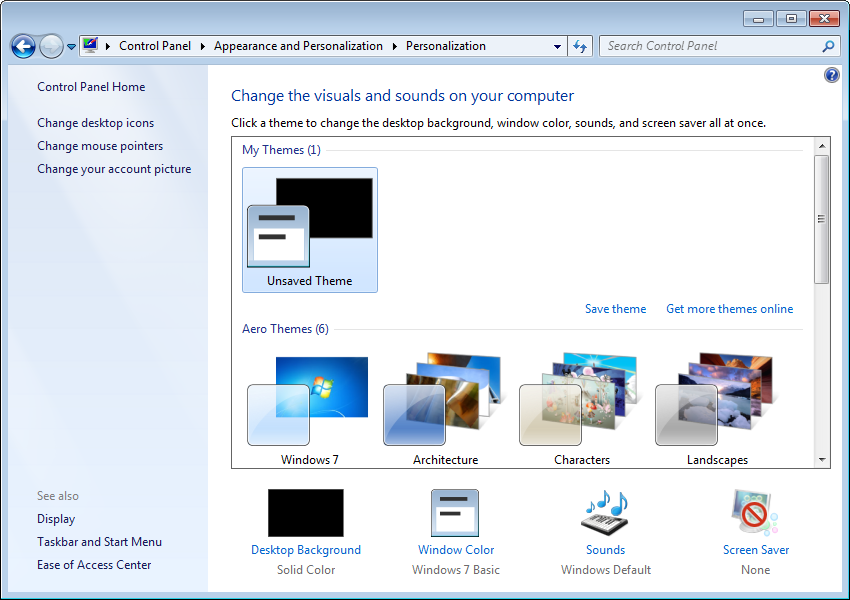
Task: Click the Screen Saver icon
Action: coord(755,513)
